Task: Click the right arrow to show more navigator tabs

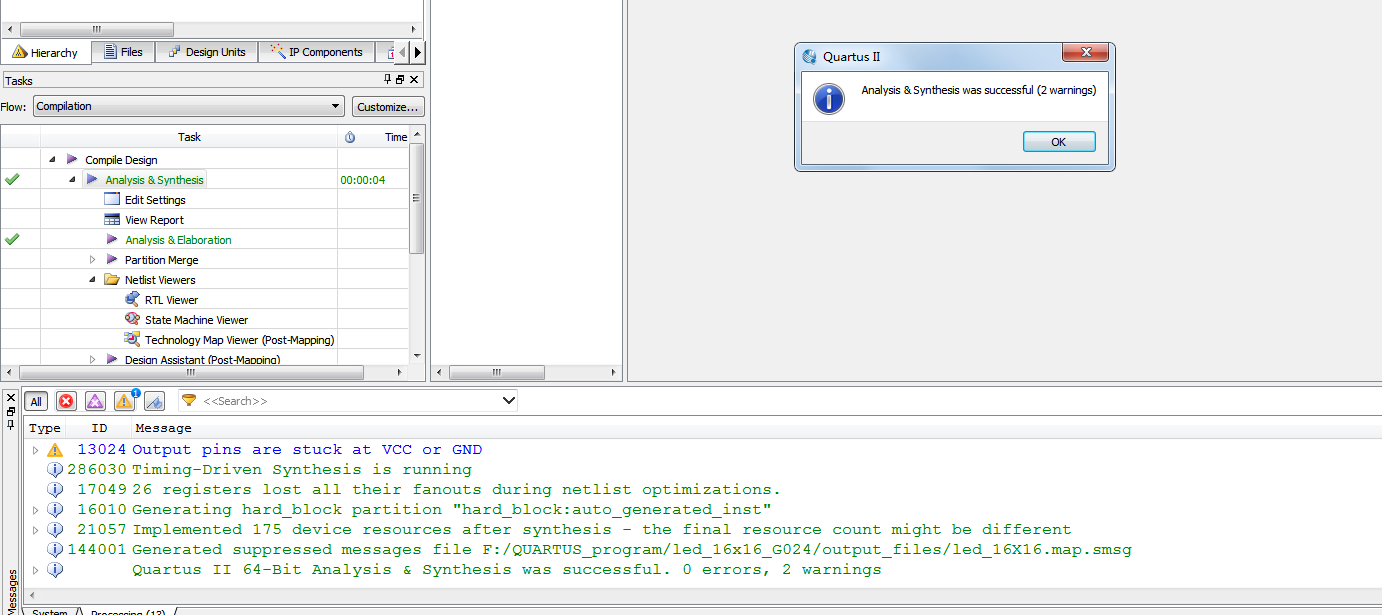Action: [x=418, y=52]
